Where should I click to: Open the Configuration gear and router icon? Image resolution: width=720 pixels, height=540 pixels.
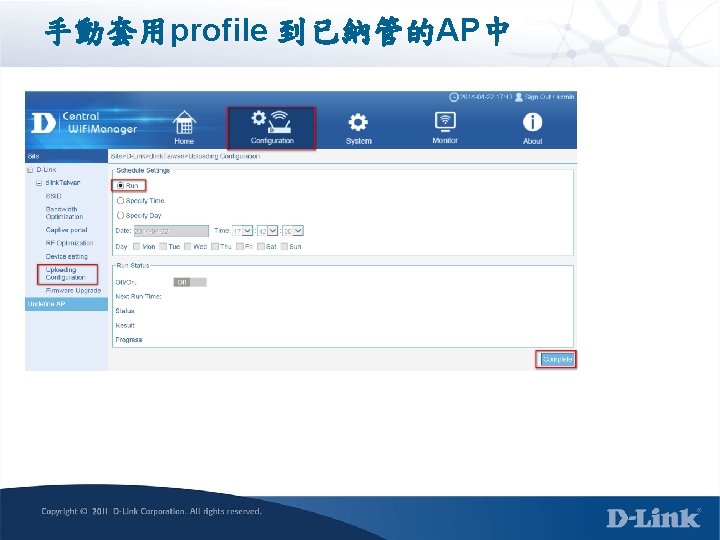click(x=271, y=121)
